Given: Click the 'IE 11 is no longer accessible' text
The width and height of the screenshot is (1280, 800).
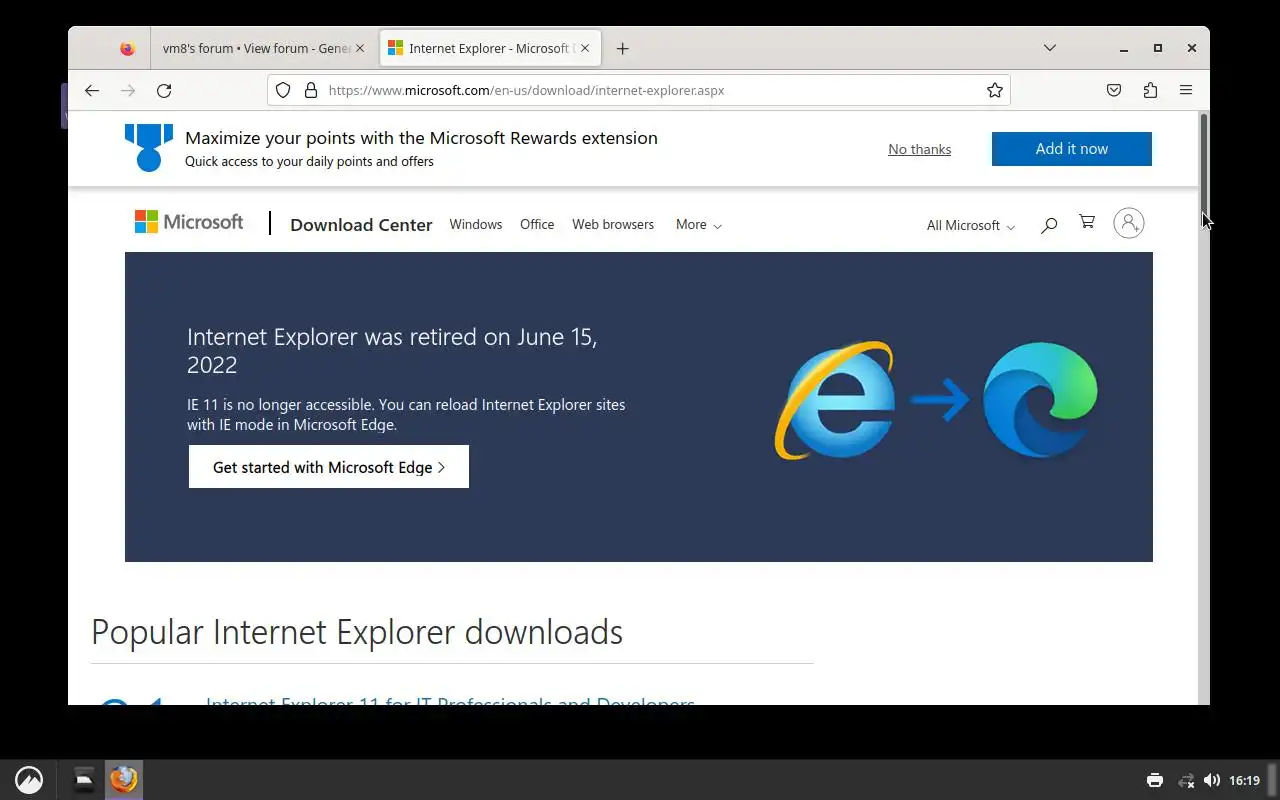Looking at the screenshot, I should (406, 414).
